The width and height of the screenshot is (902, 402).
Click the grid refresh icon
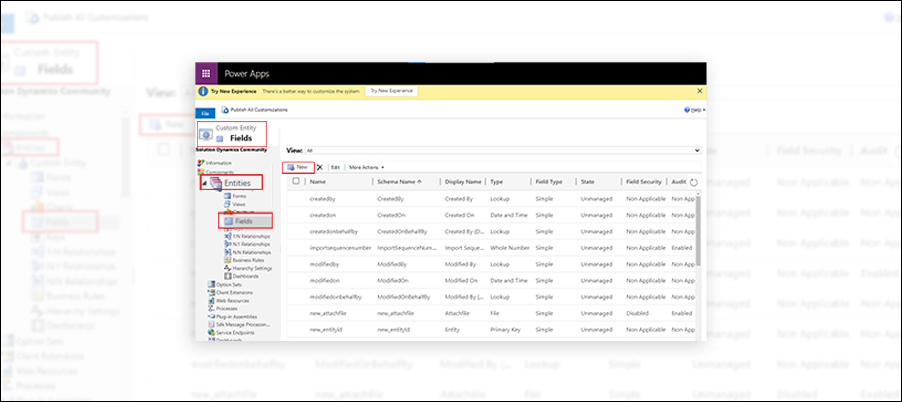(x=694, y=182)
